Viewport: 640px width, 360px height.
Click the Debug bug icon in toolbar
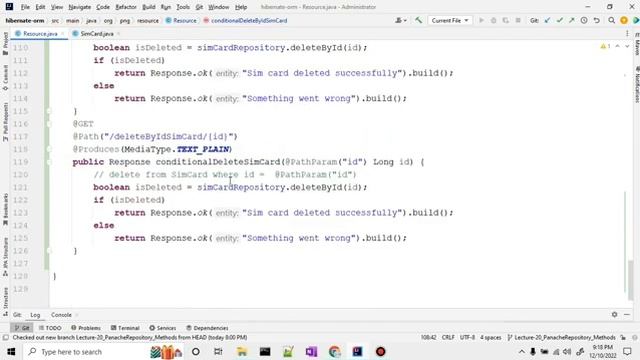tap(493, 20)
